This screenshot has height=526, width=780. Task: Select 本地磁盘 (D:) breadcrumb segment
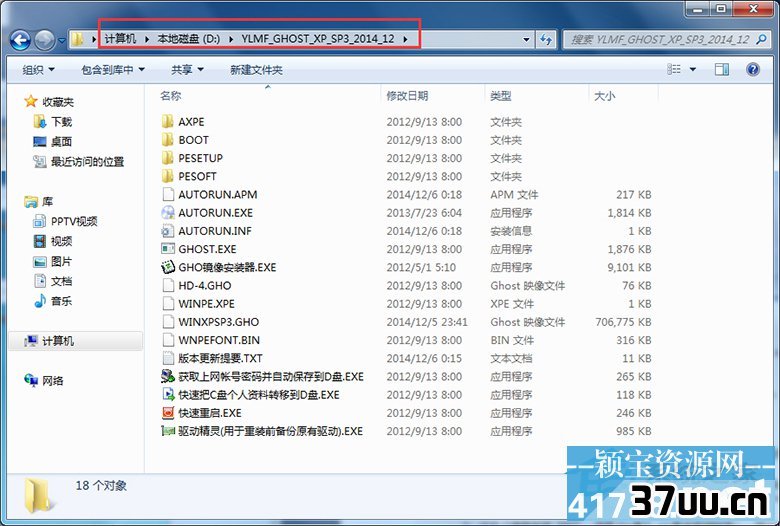coord(189,39)
